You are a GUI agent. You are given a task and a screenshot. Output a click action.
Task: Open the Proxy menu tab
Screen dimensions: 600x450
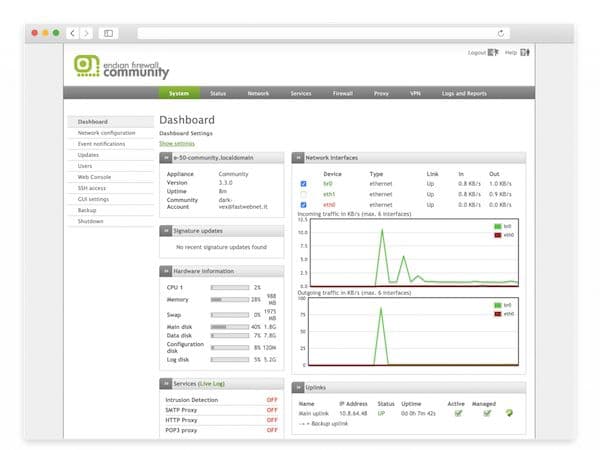[x=381, y=93]
